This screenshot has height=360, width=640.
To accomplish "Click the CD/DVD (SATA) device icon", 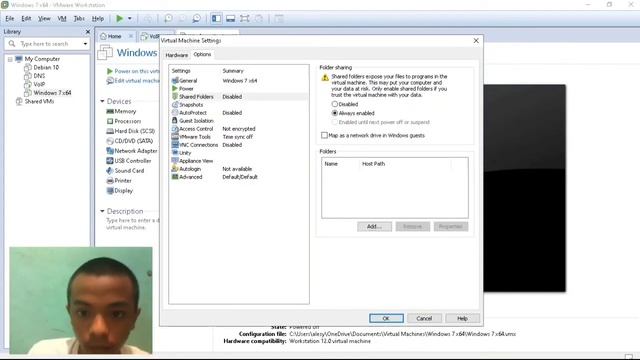I will [x=110, y=141].
